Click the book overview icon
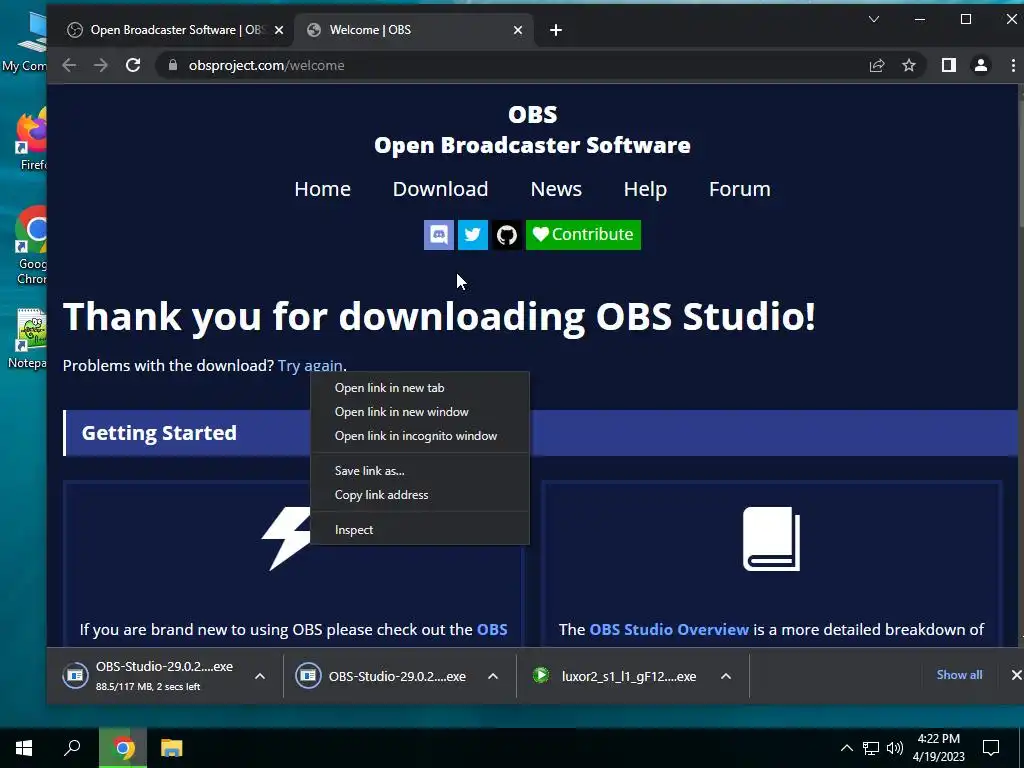Screen dimensions: 1024x768 pyautogui.click(x=771, y=539)
